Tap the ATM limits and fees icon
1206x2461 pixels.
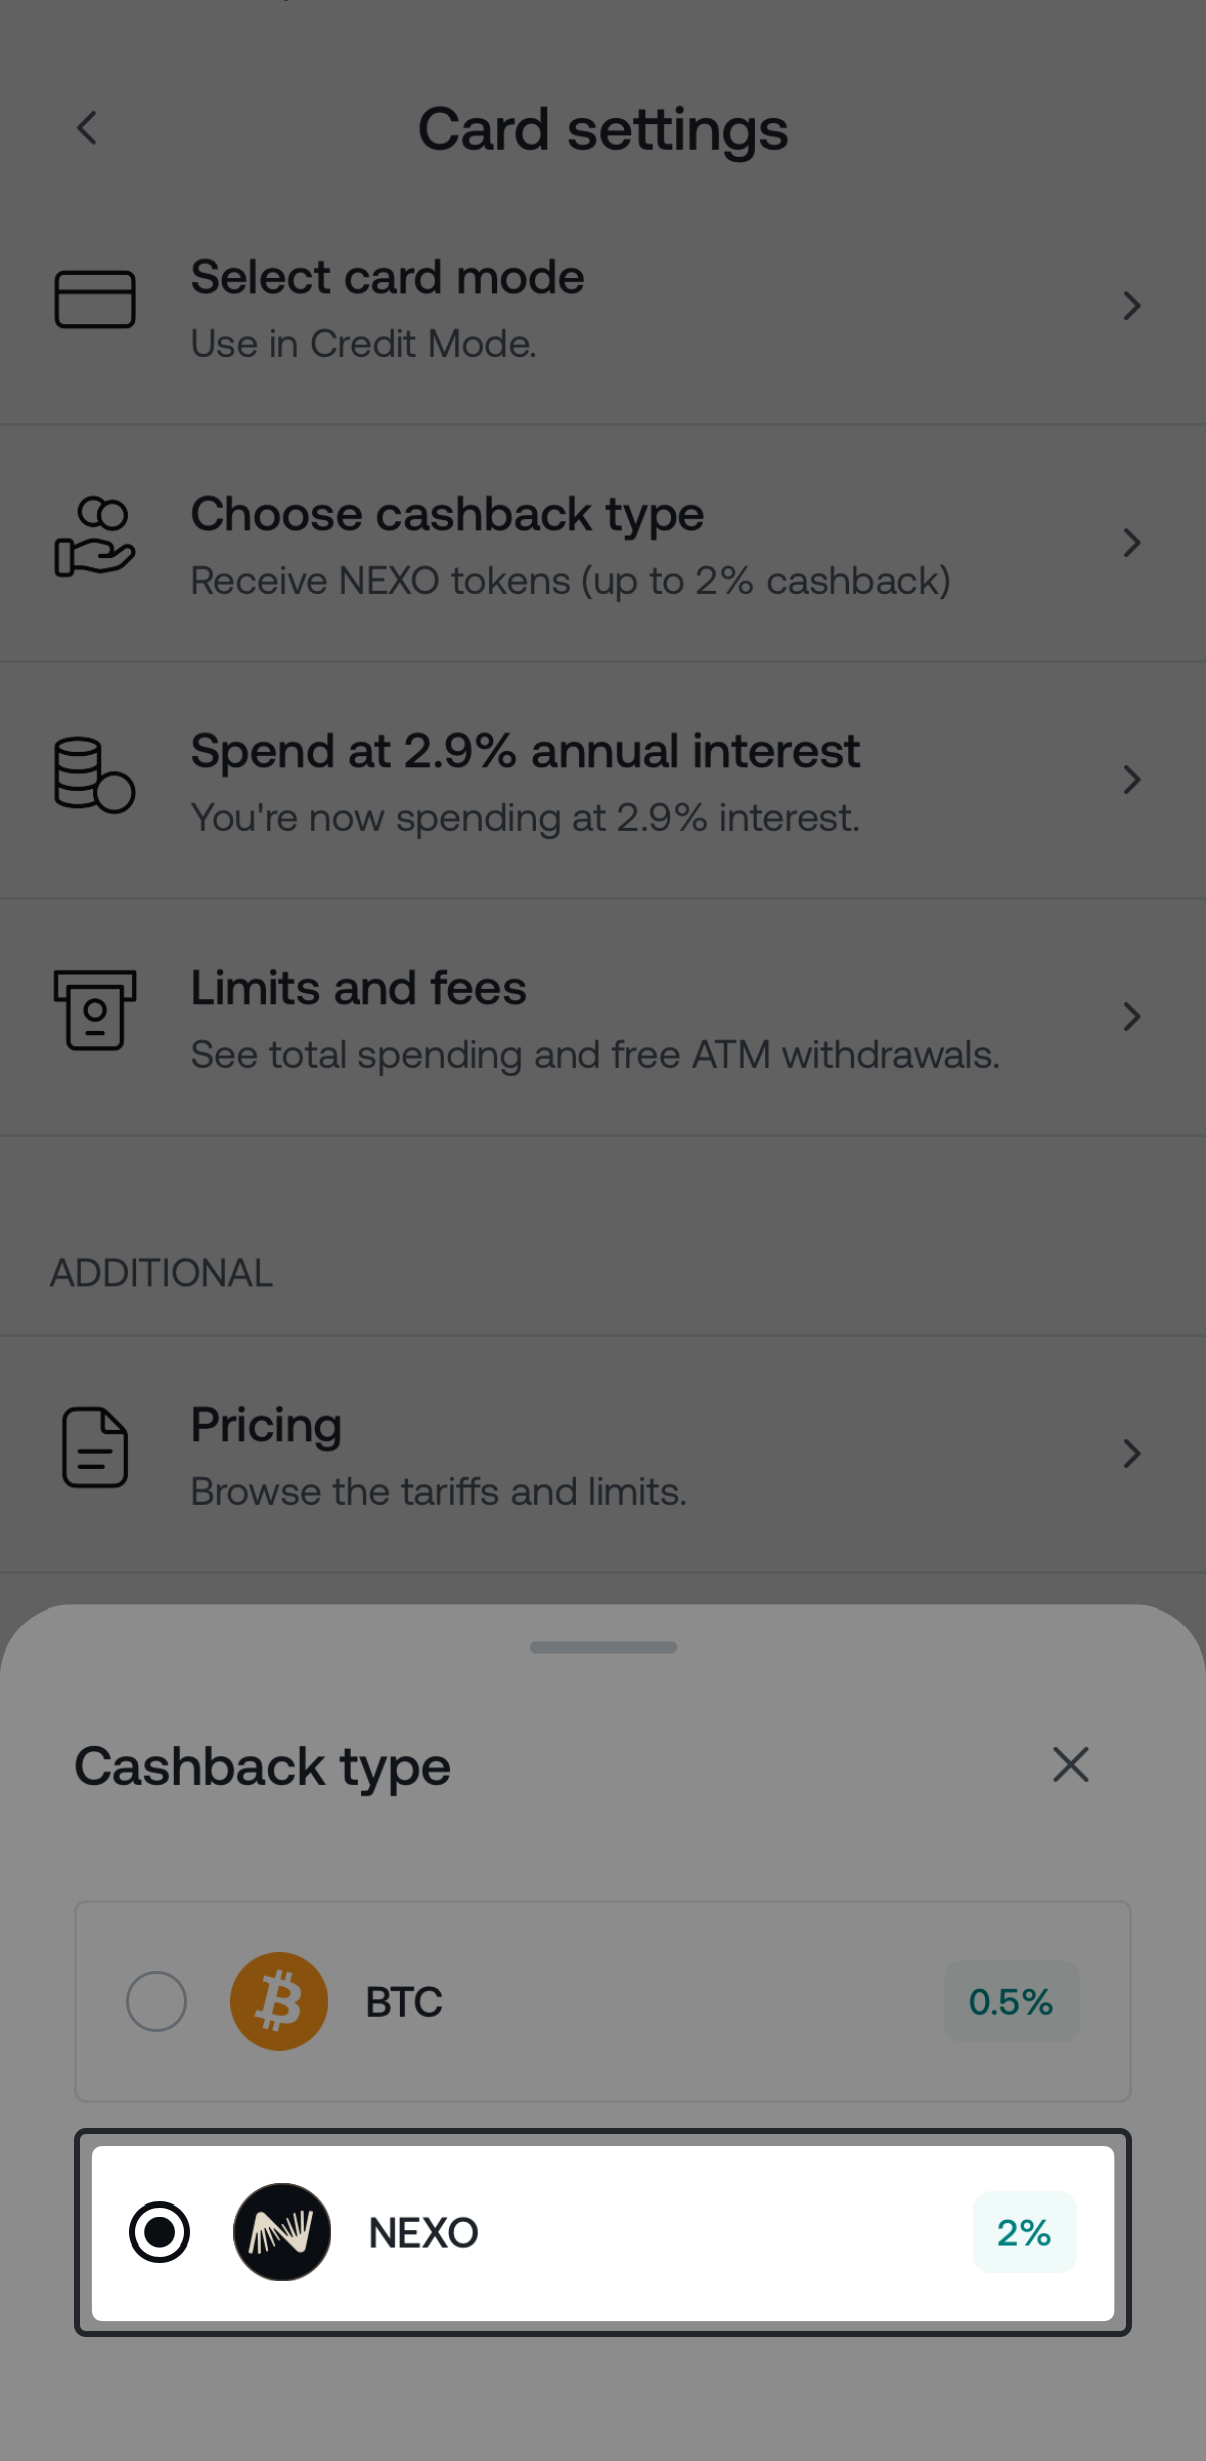95,1010
